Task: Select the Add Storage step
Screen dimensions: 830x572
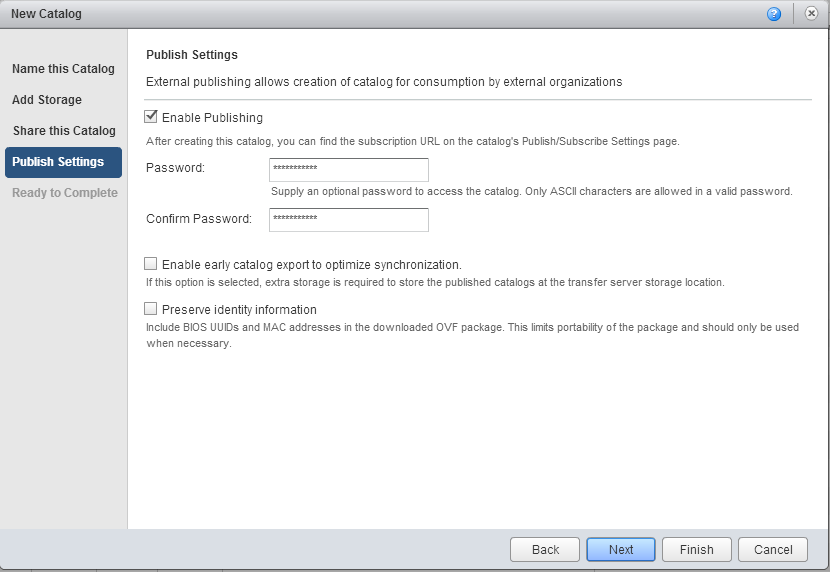Action: coord(47,100)
